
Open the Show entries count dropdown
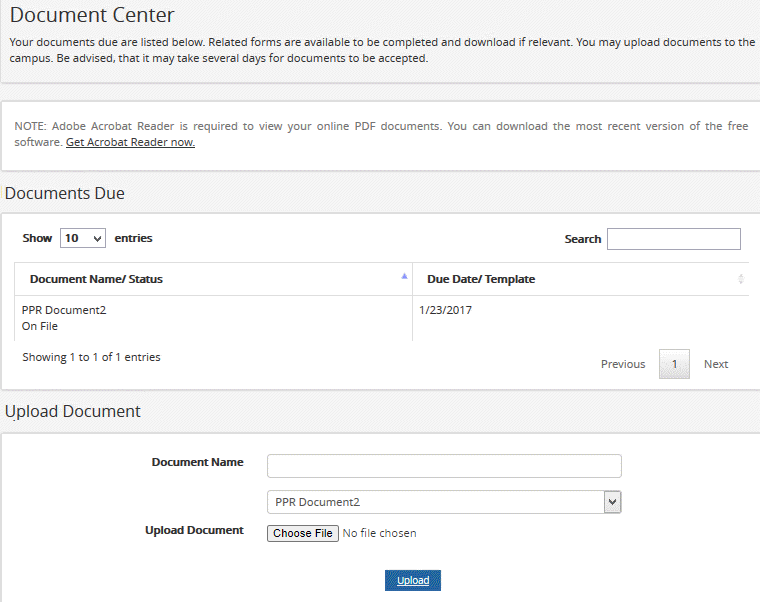pos(83,239)
